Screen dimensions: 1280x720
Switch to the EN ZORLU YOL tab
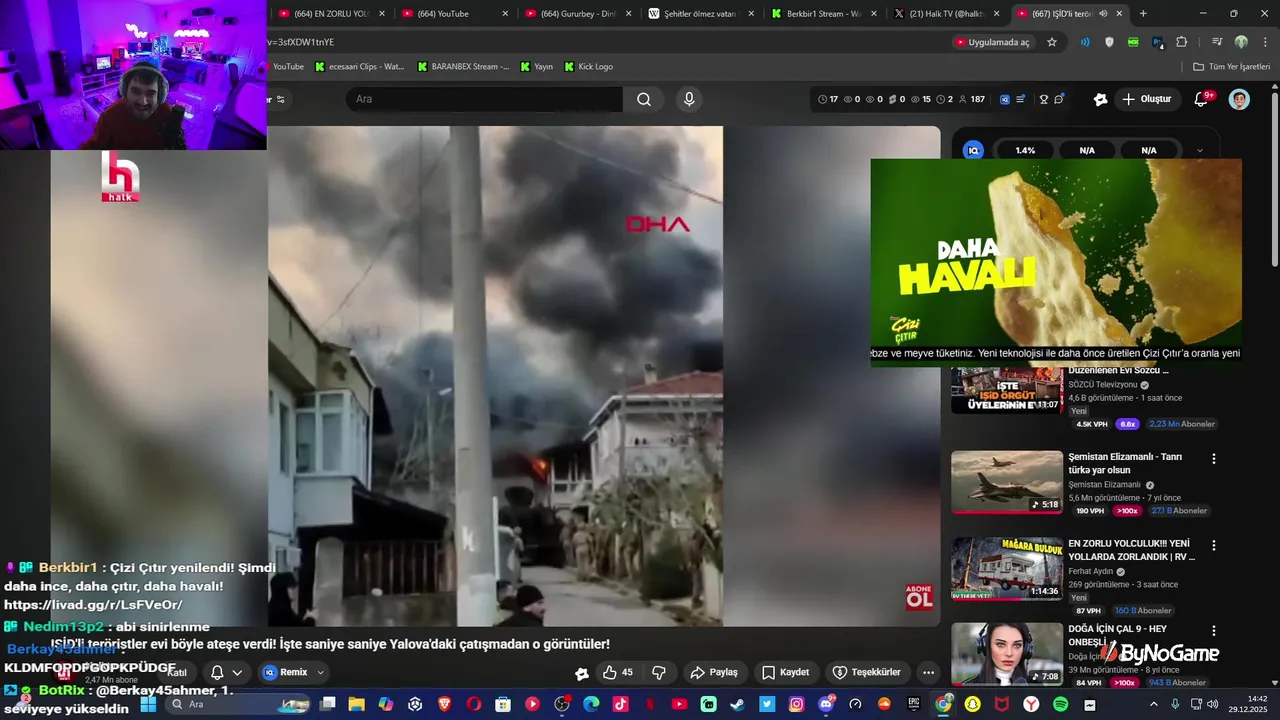[330, 13]
